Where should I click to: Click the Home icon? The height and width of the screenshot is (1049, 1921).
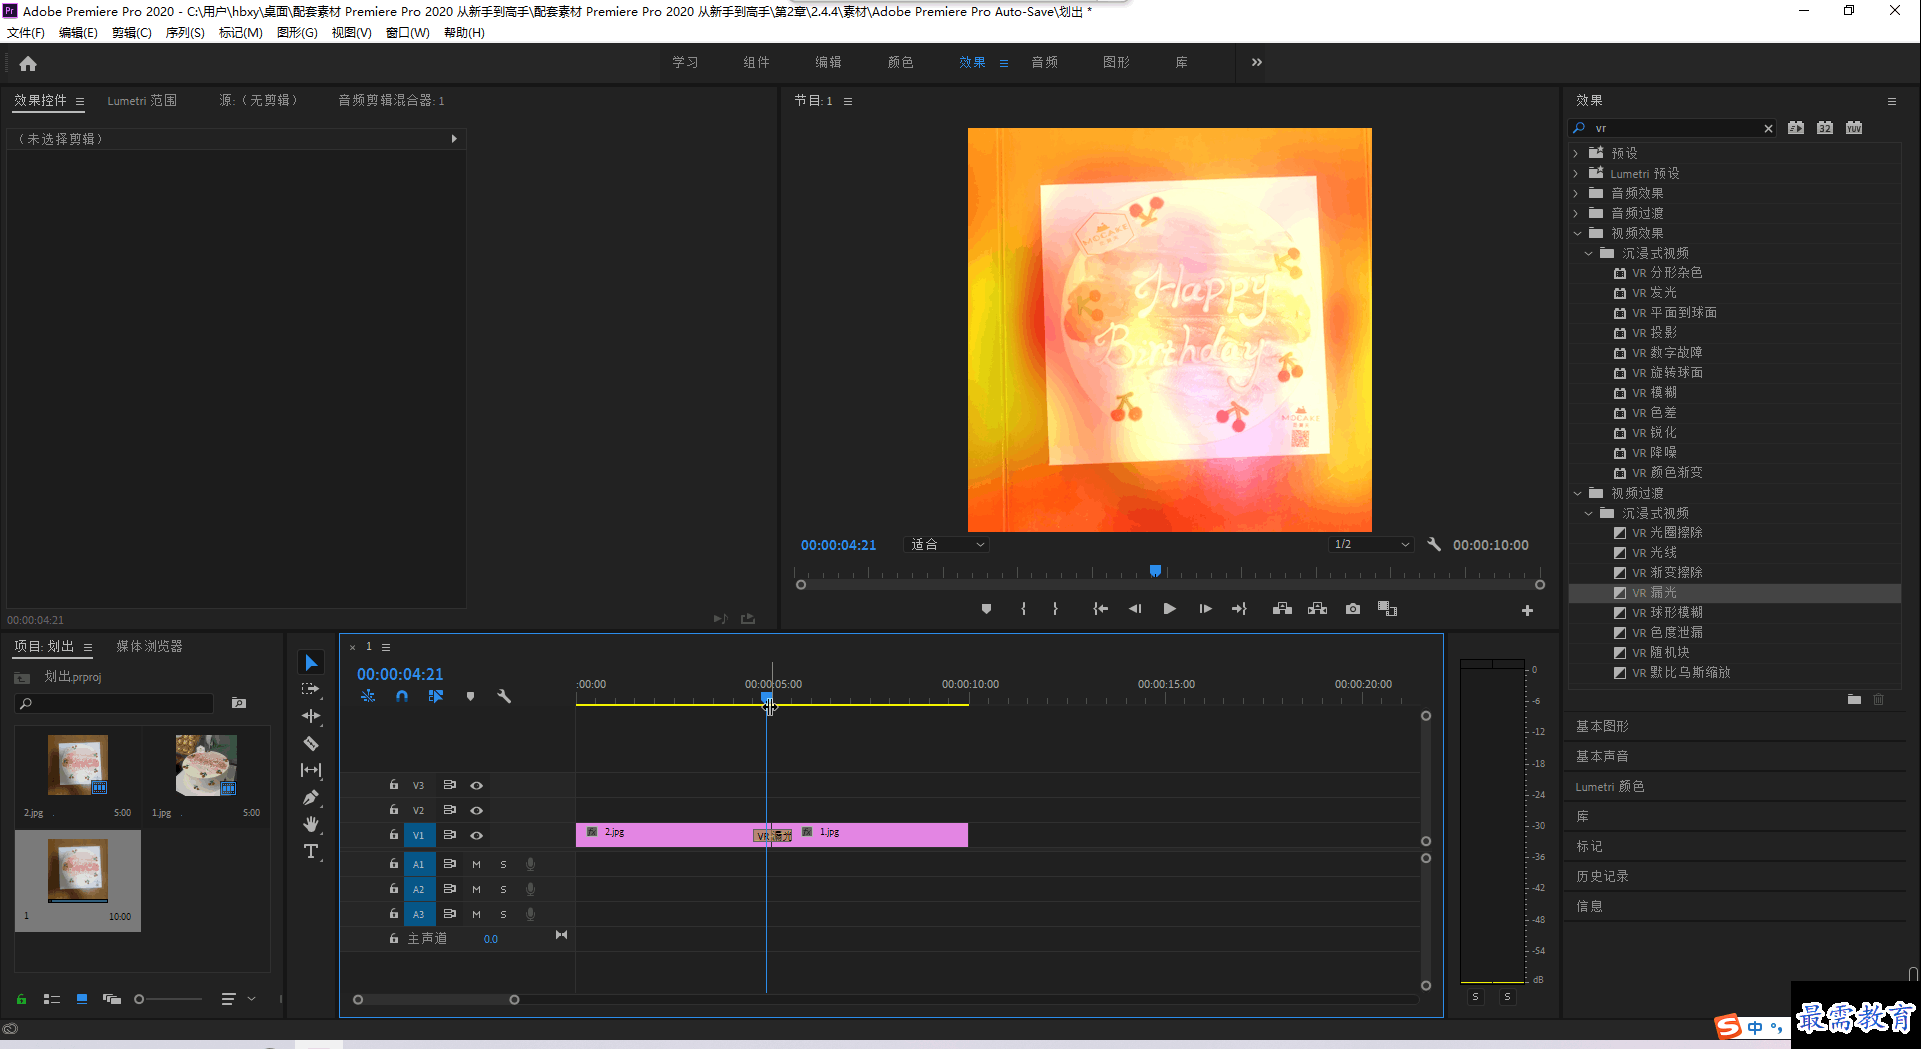[28, 64]
